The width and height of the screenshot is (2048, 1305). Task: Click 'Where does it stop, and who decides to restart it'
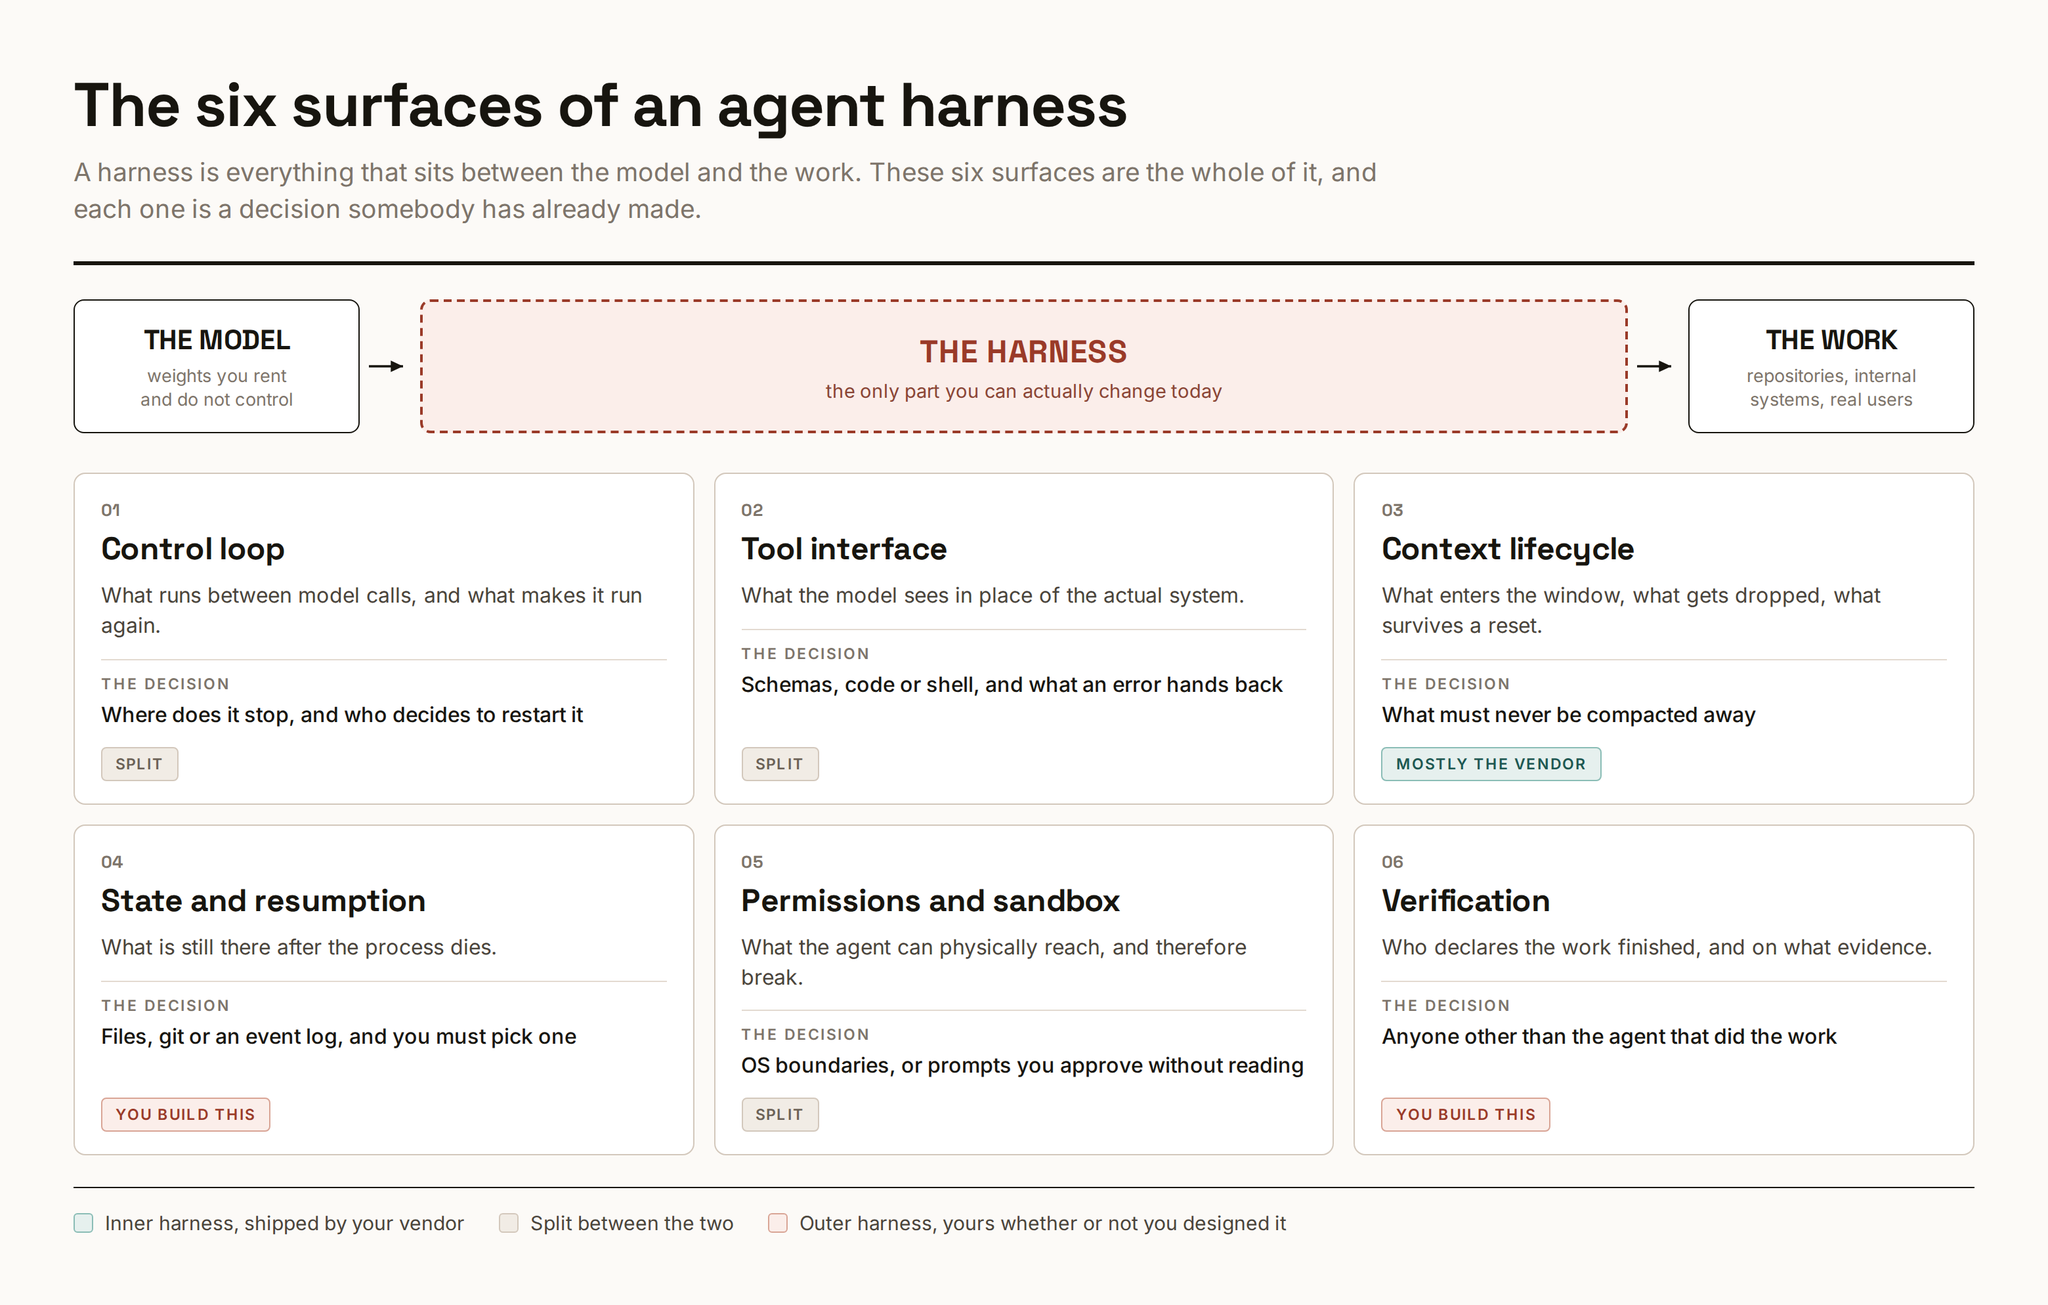click(x=342, y=715)
